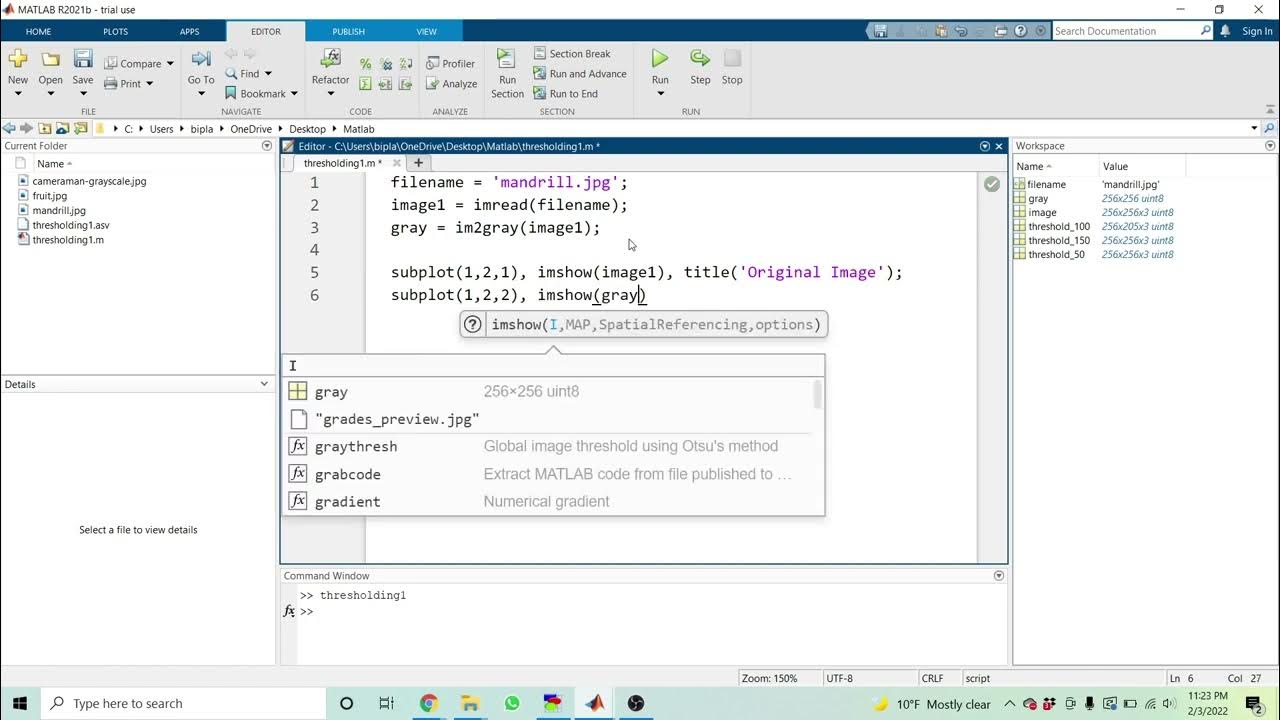The image size is (1280, 720).
Task: Click the address bar search magnifier icon
Action: (x=1270, y=128)
